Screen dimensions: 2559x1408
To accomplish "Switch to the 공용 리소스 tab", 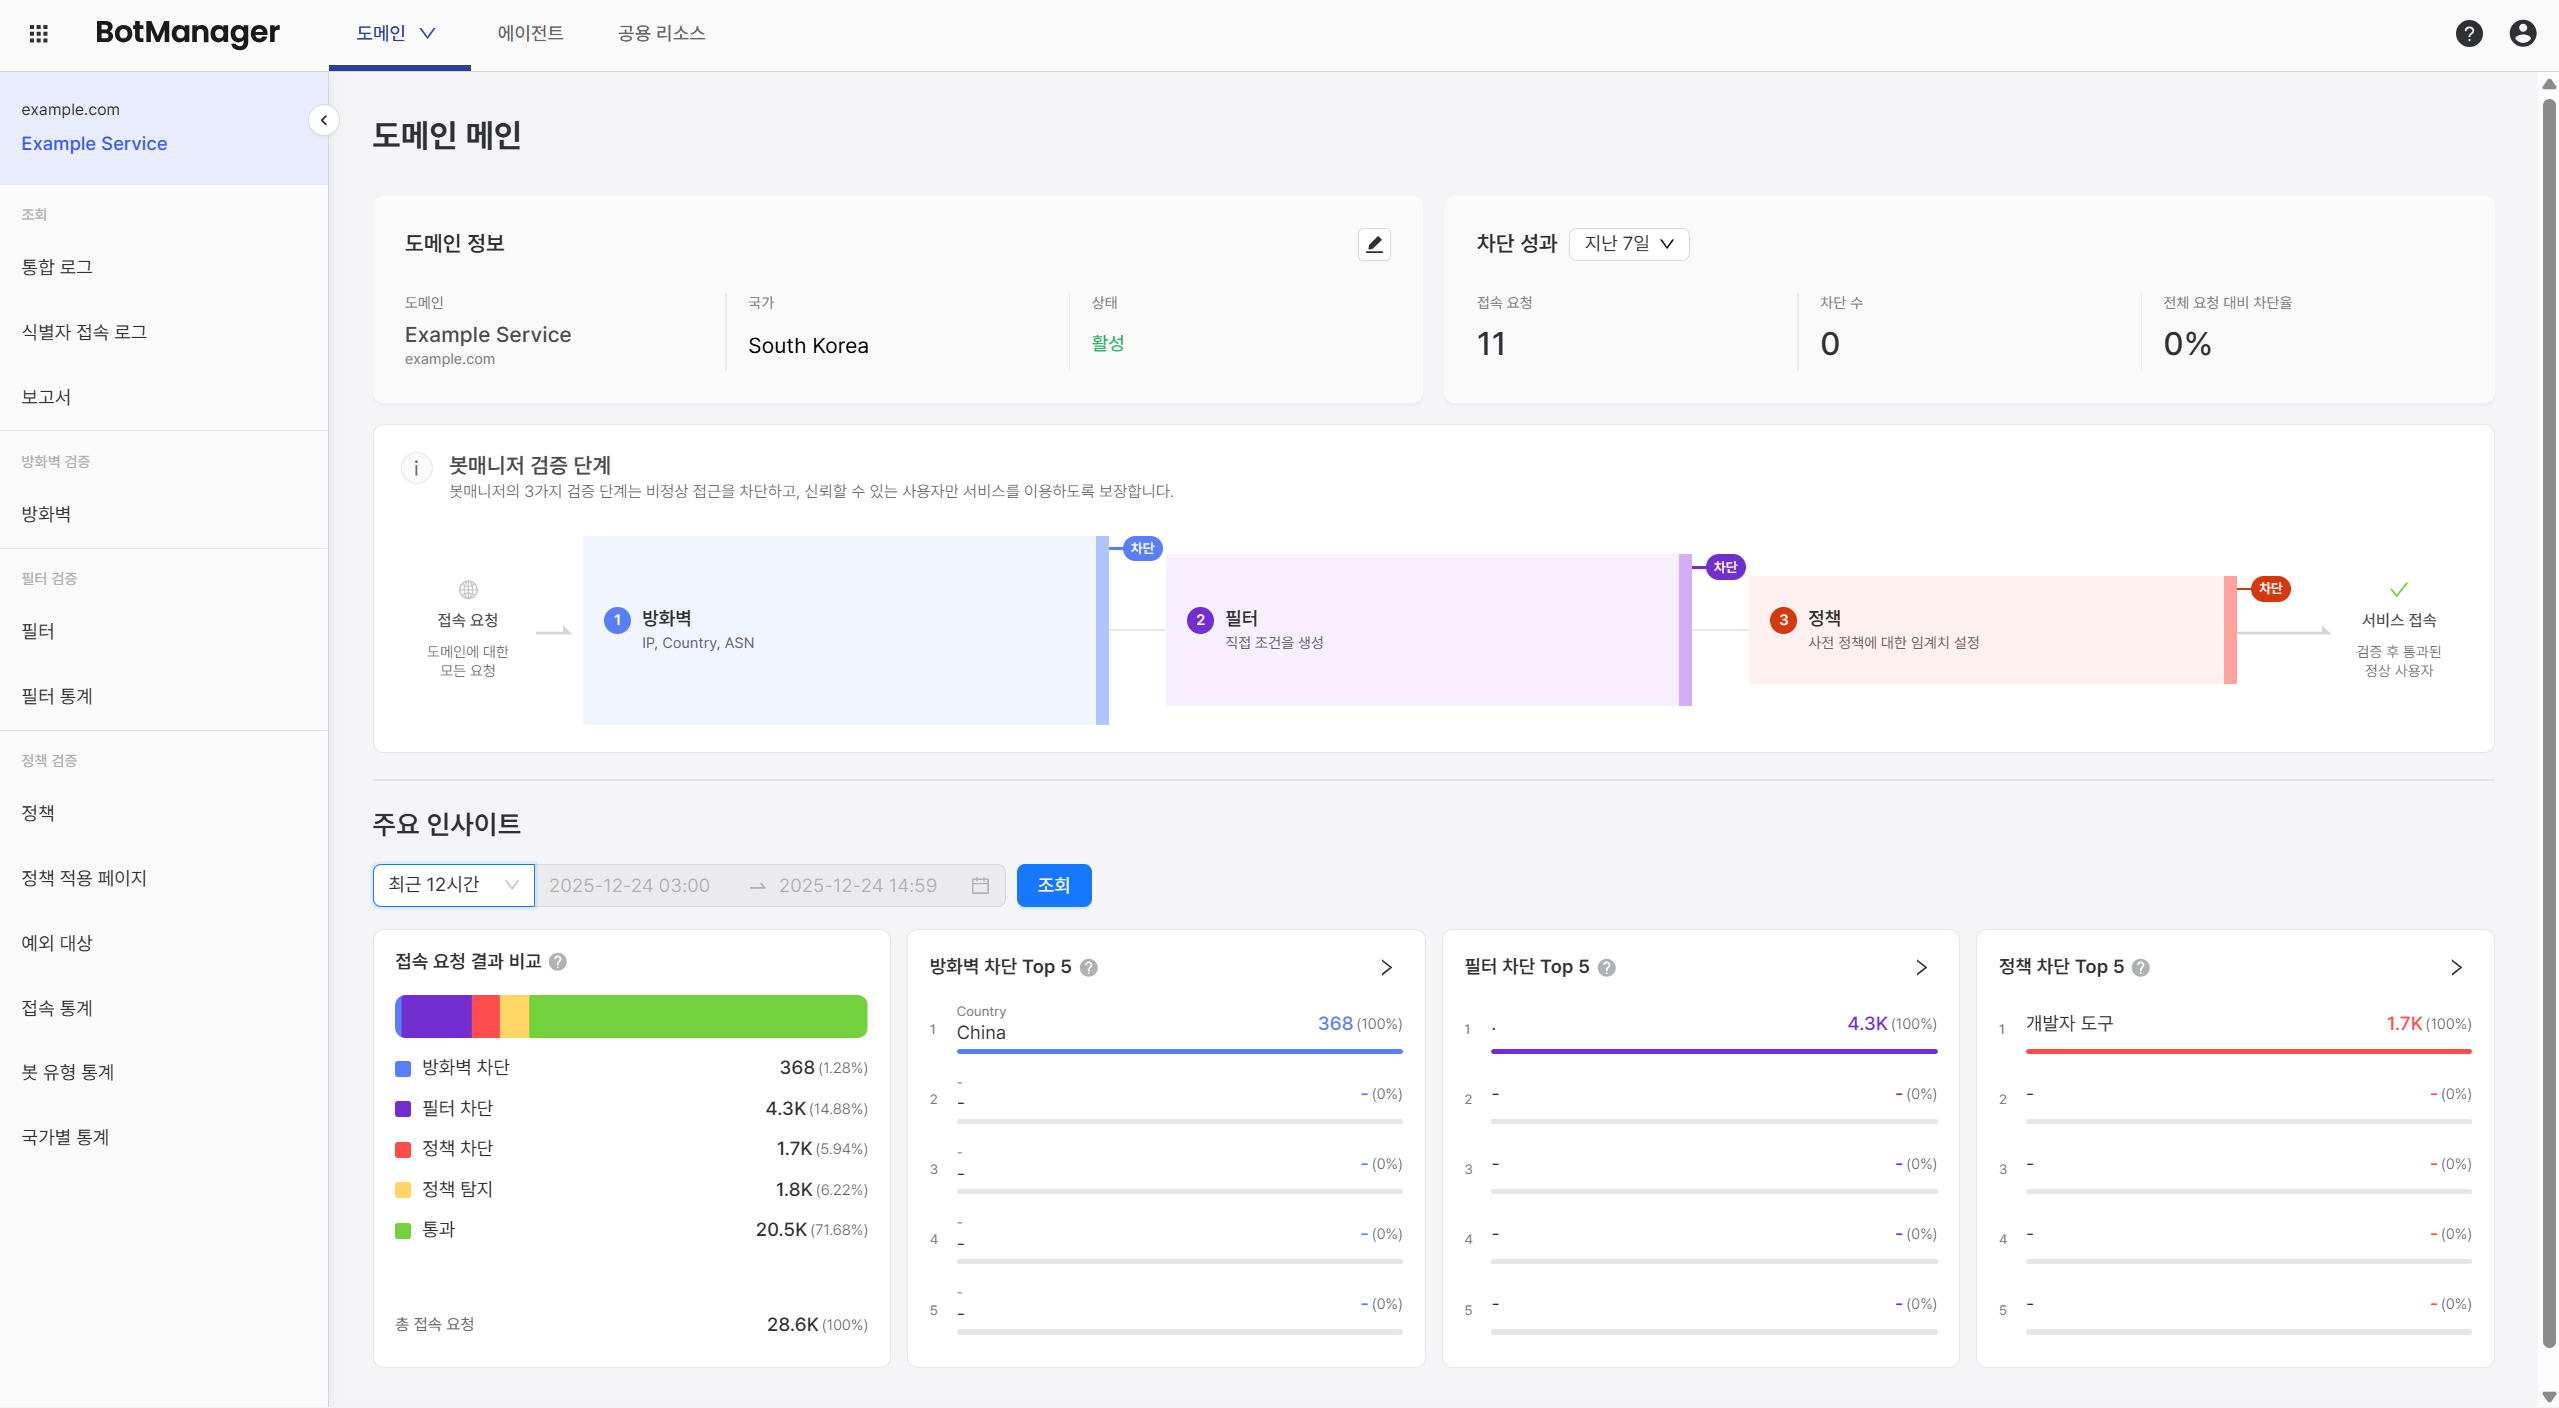I will point(660,33).
